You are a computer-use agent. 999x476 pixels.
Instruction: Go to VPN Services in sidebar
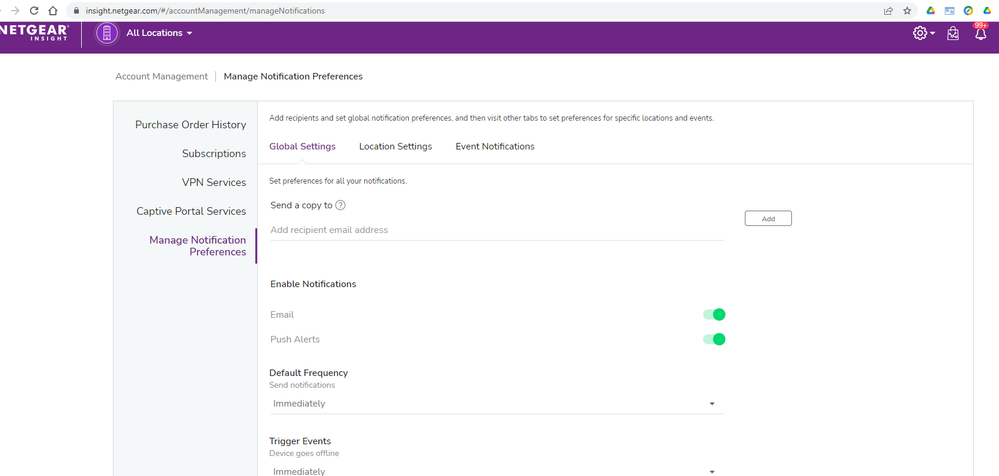pyautogui.click(x=213, y=183)
